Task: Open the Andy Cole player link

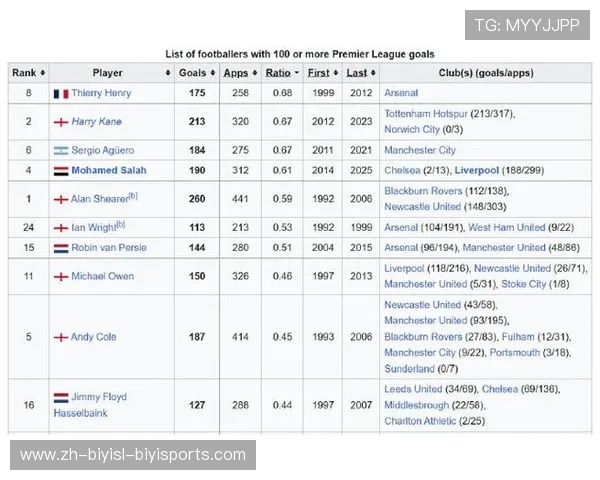Action: tap(93, 337)
